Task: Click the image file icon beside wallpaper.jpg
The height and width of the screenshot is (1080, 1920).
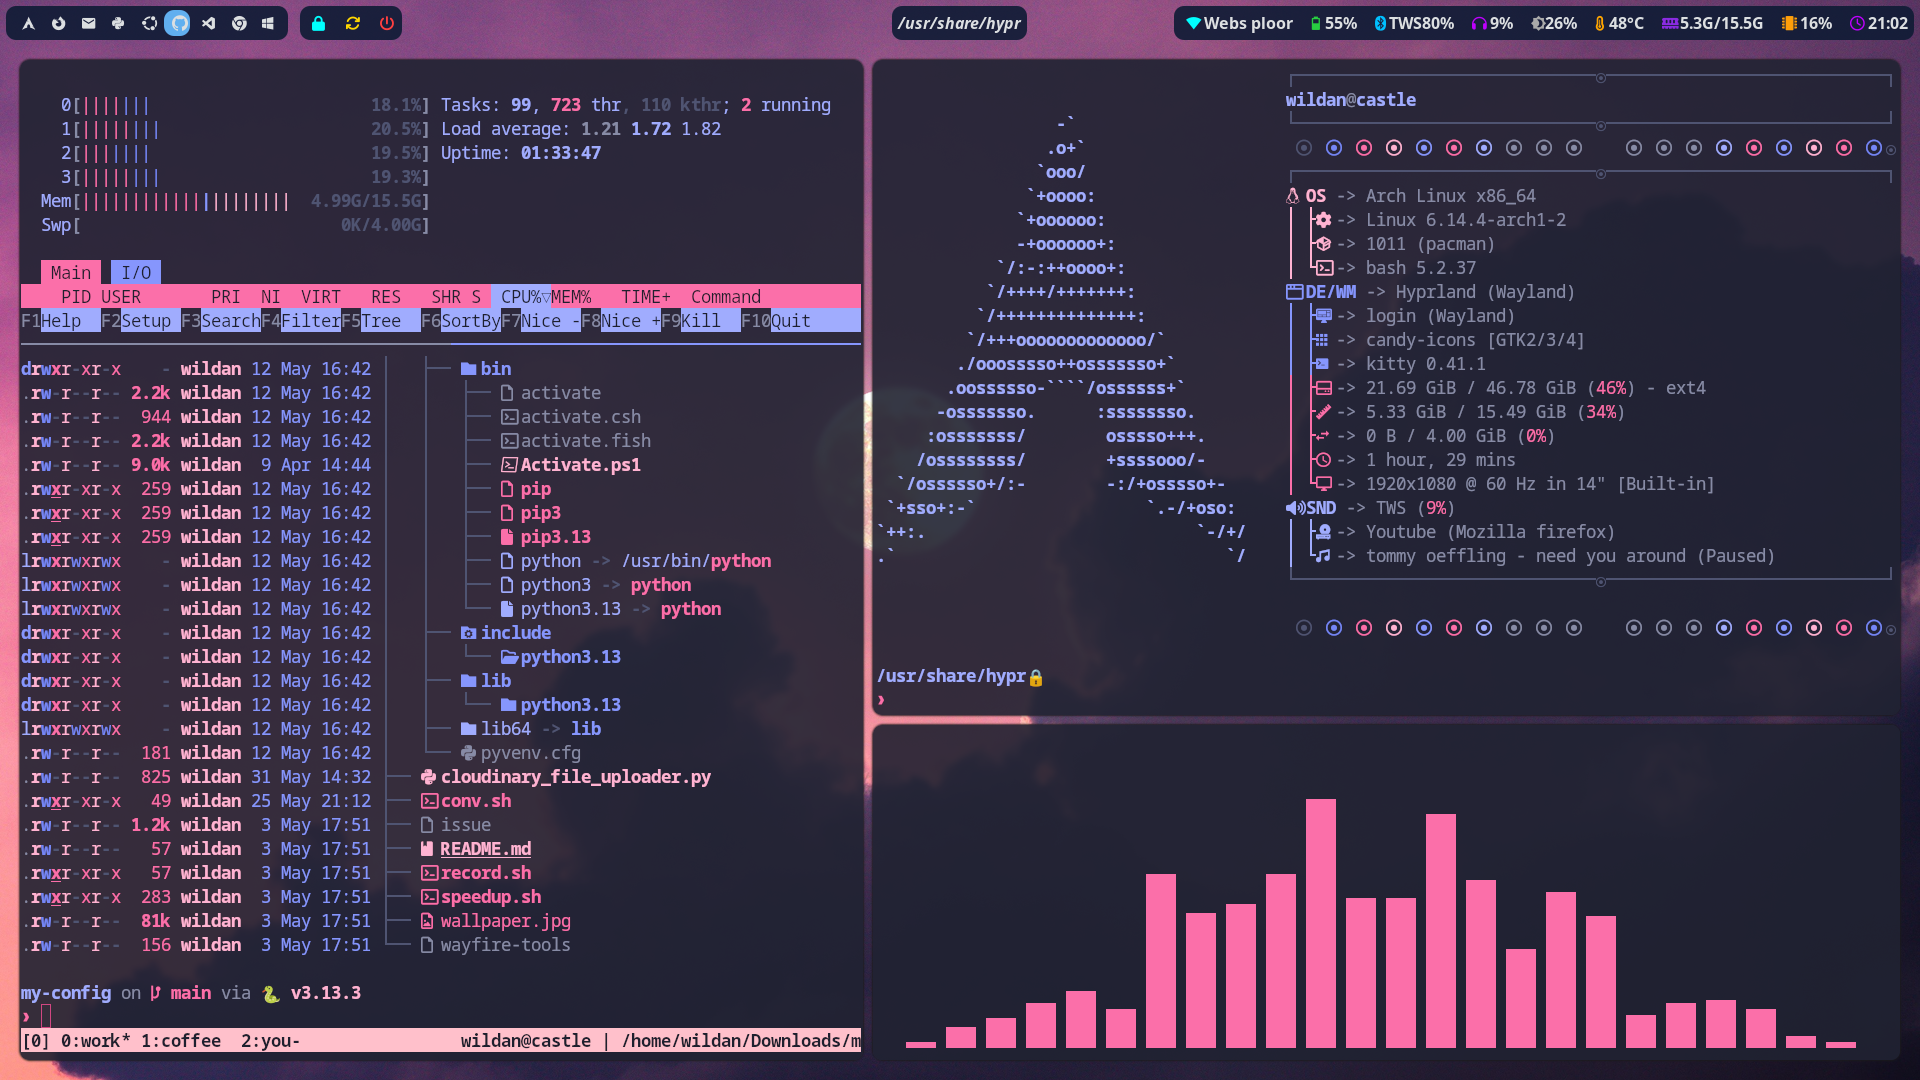Action: [427, 921]
